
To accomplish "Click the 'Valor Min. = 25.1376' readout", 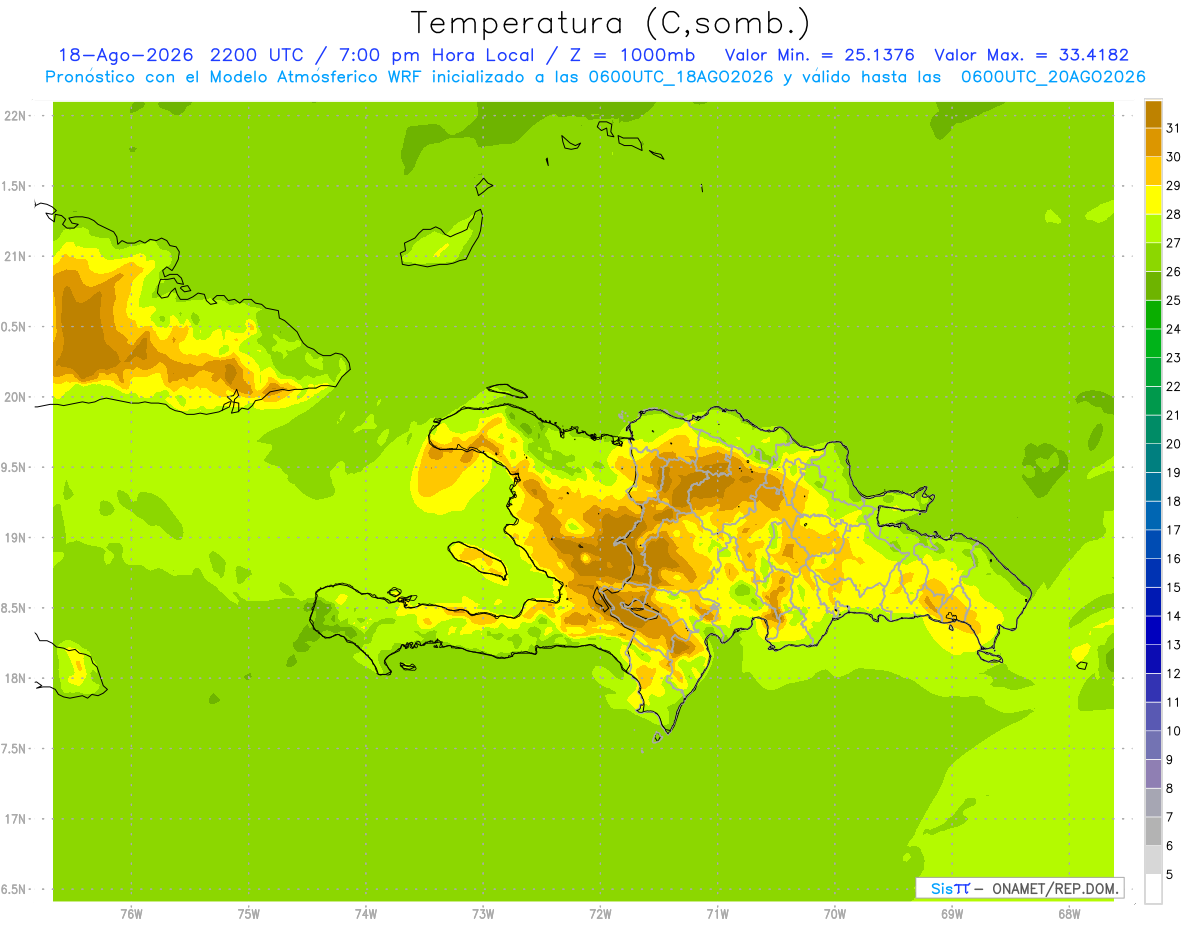I will [820, 55].
